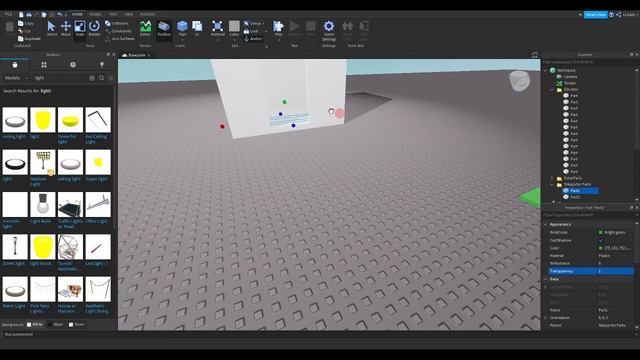This screenshot has height=360, width=640.
Task: Switch to VIEW ribbon tab
Action: (x=129, y=14)
